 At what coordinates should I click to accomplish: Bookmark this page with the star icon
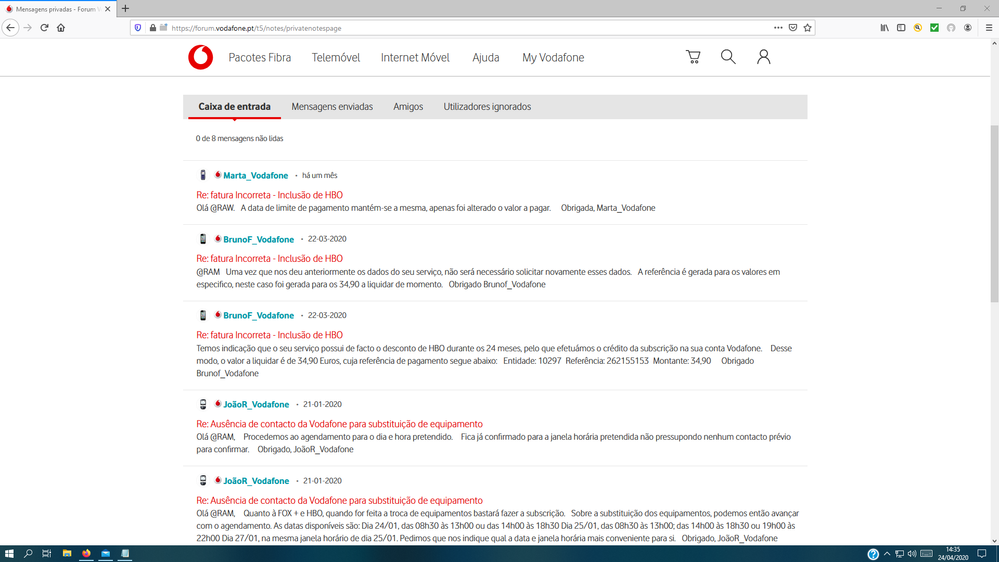coord(807,28)
